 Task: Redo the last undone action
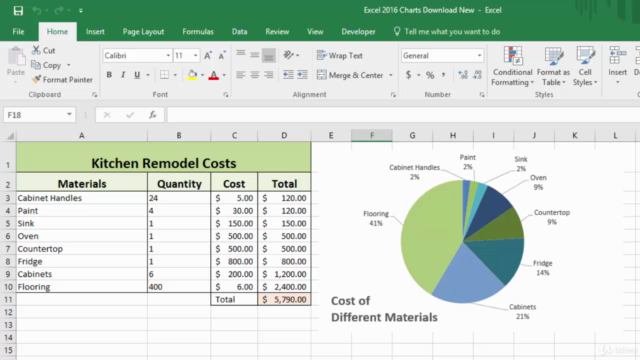point(58,10)
